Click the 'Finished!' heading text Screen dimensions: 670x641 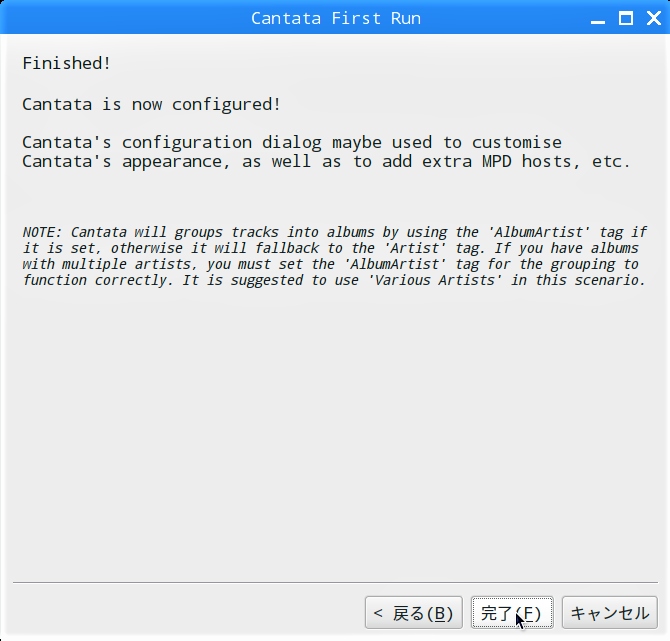tap(66, 63)
